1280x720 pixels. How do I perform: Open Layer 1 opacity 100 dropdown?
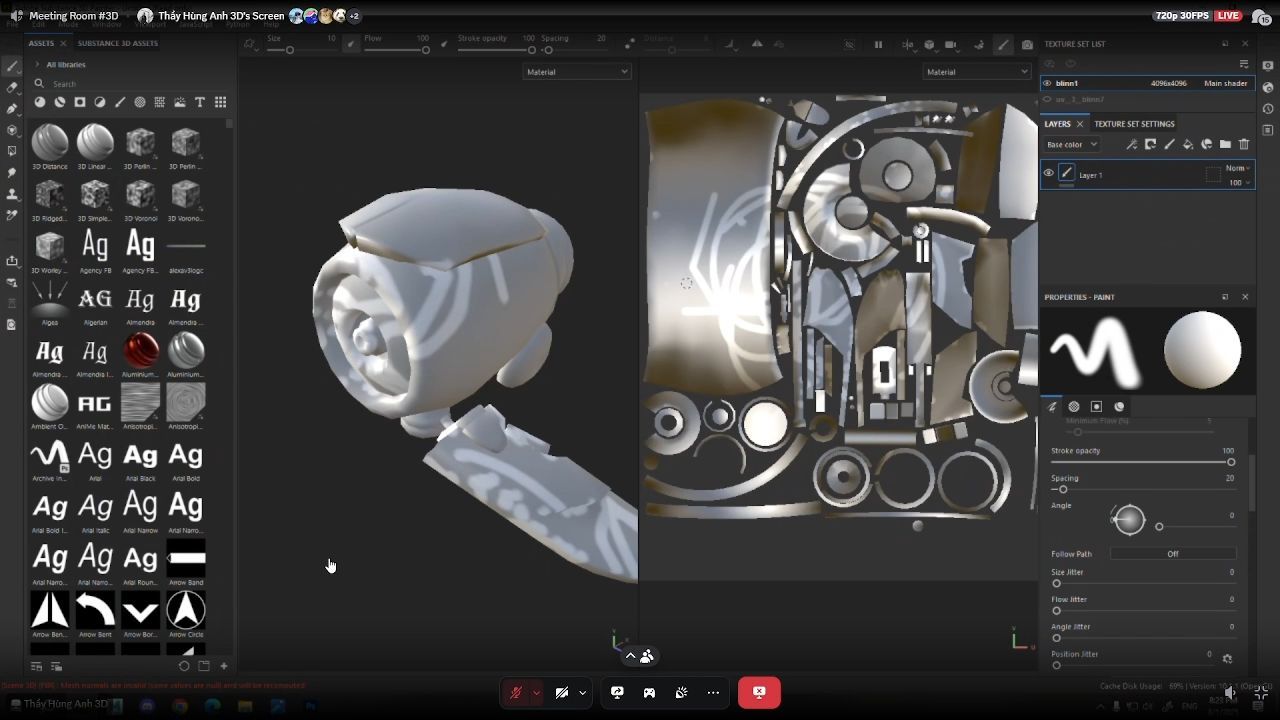pyautogui.click(x=1238, y=183)
